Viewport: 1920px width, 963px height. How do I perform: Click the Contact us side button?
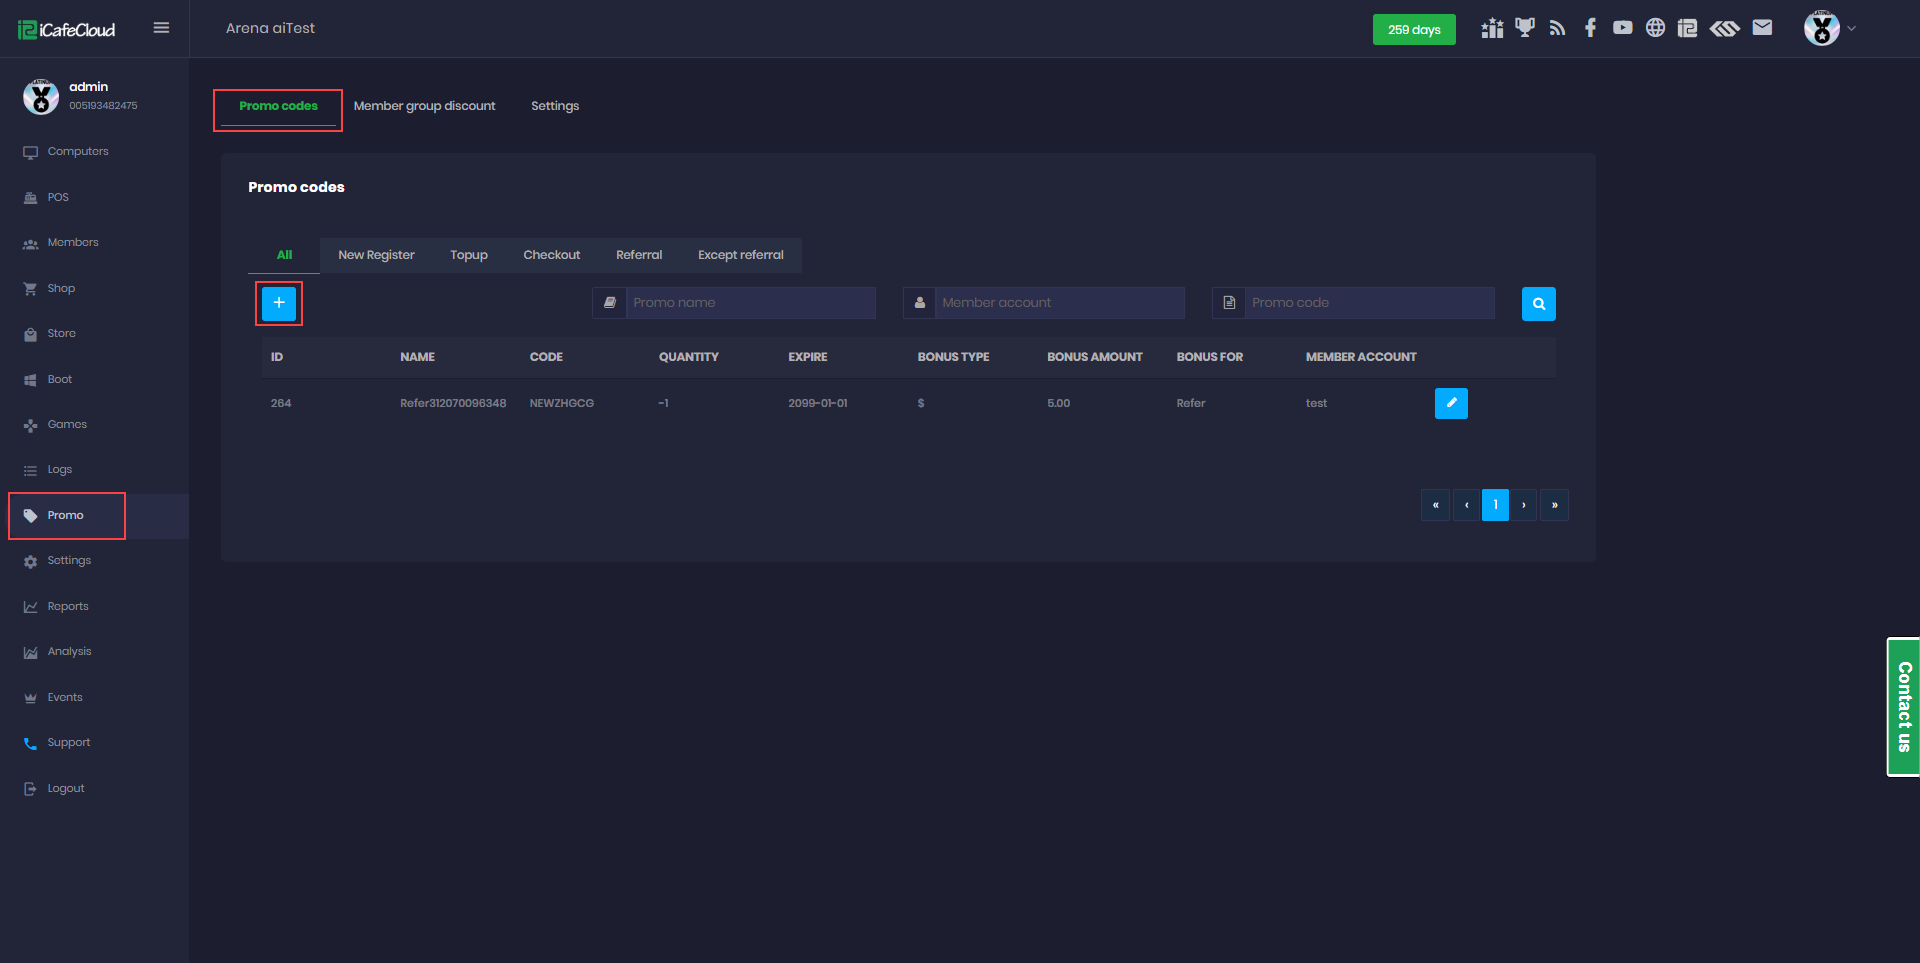[x=1903, y=707]
